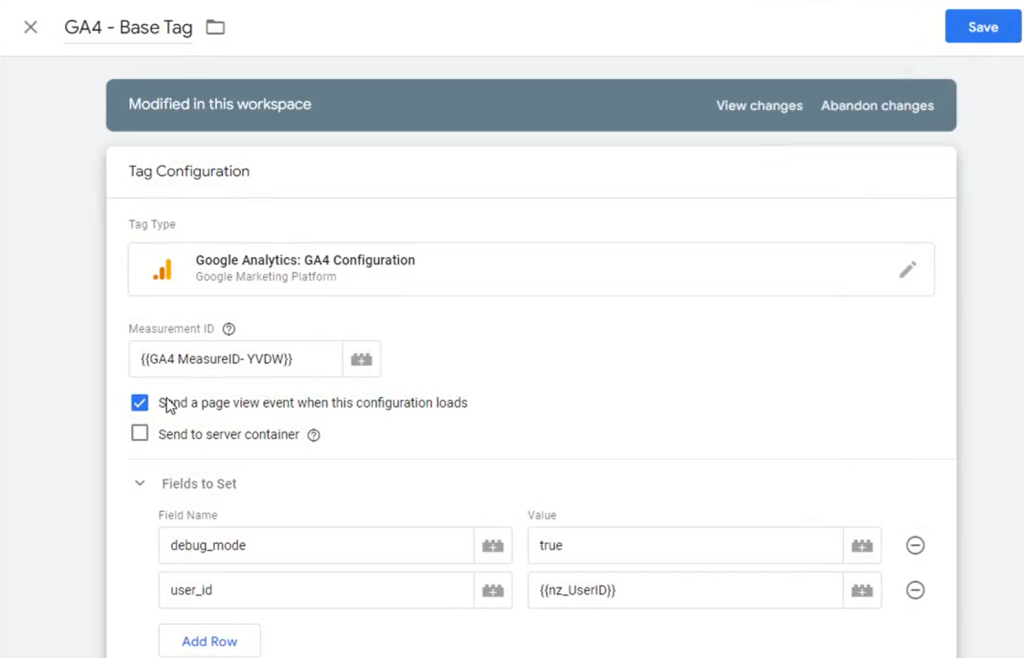This screenshot has width=1024, height=658.
Task: Click the folder icon next to the tag name
Action: tap(215, 28)
